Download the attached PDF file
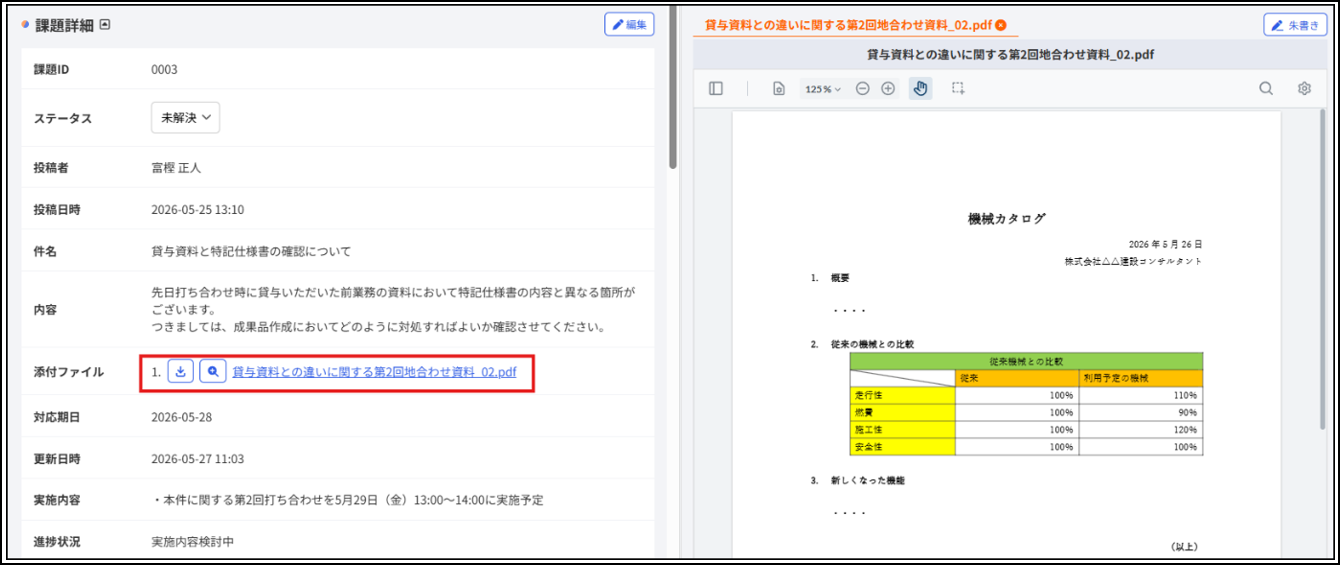 (180, 371)
